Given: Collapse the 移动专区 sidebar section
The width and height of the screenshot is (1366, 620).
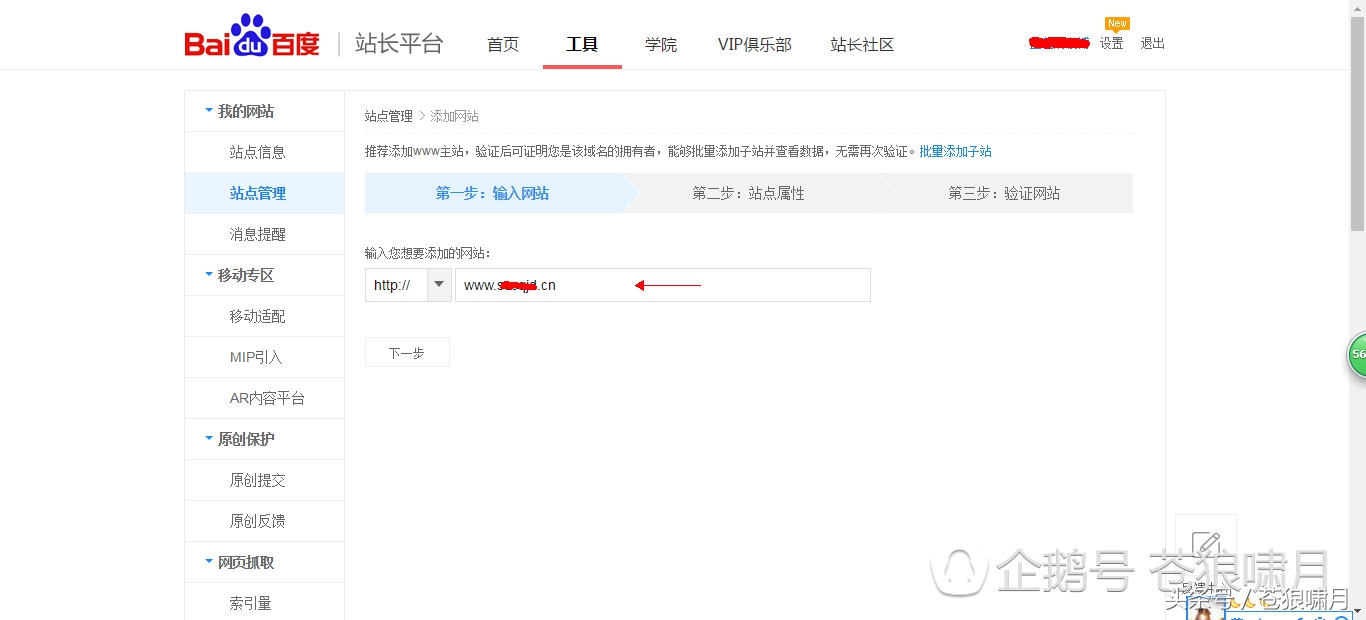Looking at the screenshot, I should pyautogui.click(x=243, y=274).
